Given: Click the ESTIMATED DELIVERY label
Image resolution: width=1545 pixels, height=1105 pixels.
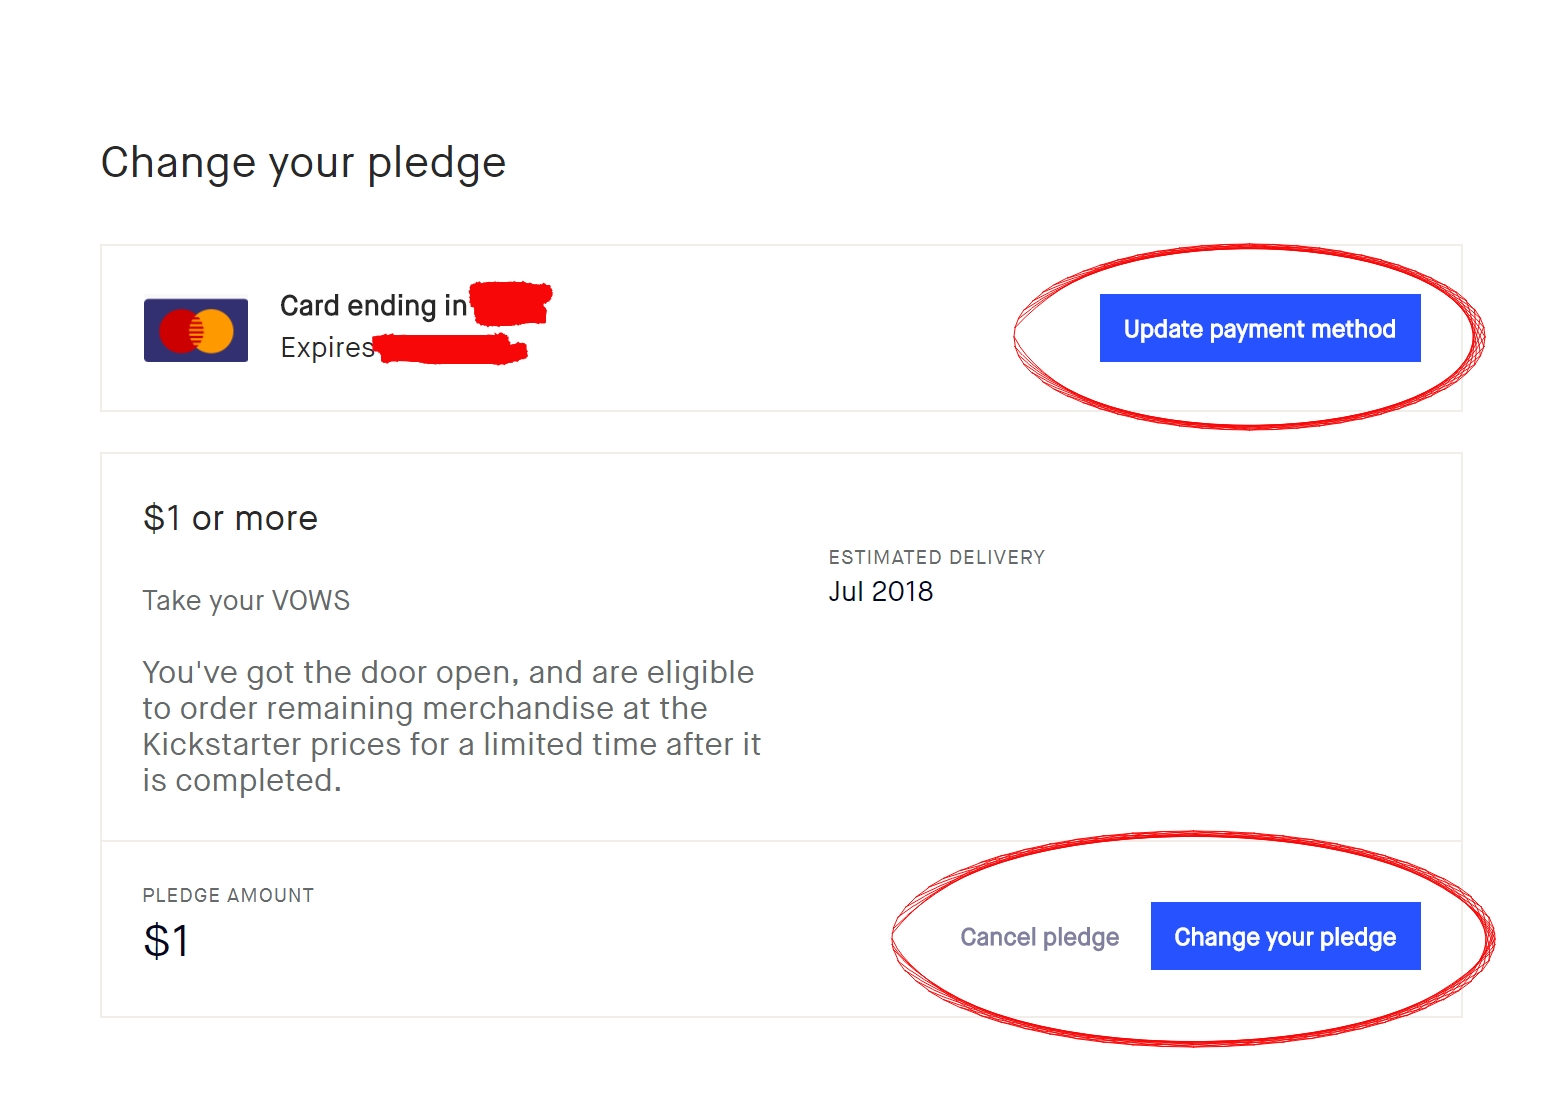Looking at the screenshot, I should pos(936,557).
